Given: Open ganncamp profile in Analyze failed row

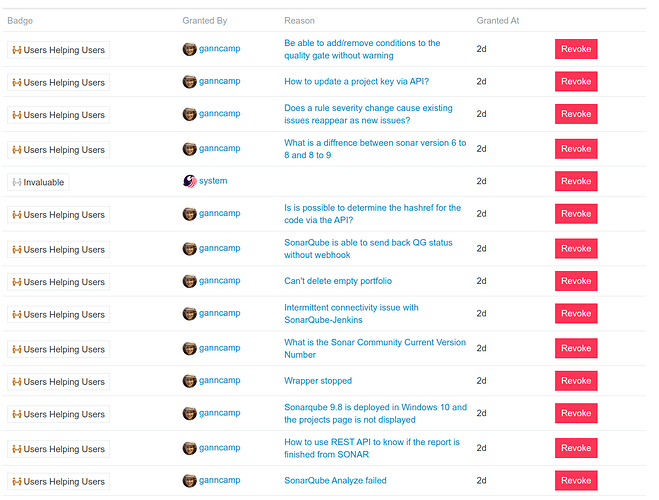Looking at the screenshot, I should coord(219,480).
